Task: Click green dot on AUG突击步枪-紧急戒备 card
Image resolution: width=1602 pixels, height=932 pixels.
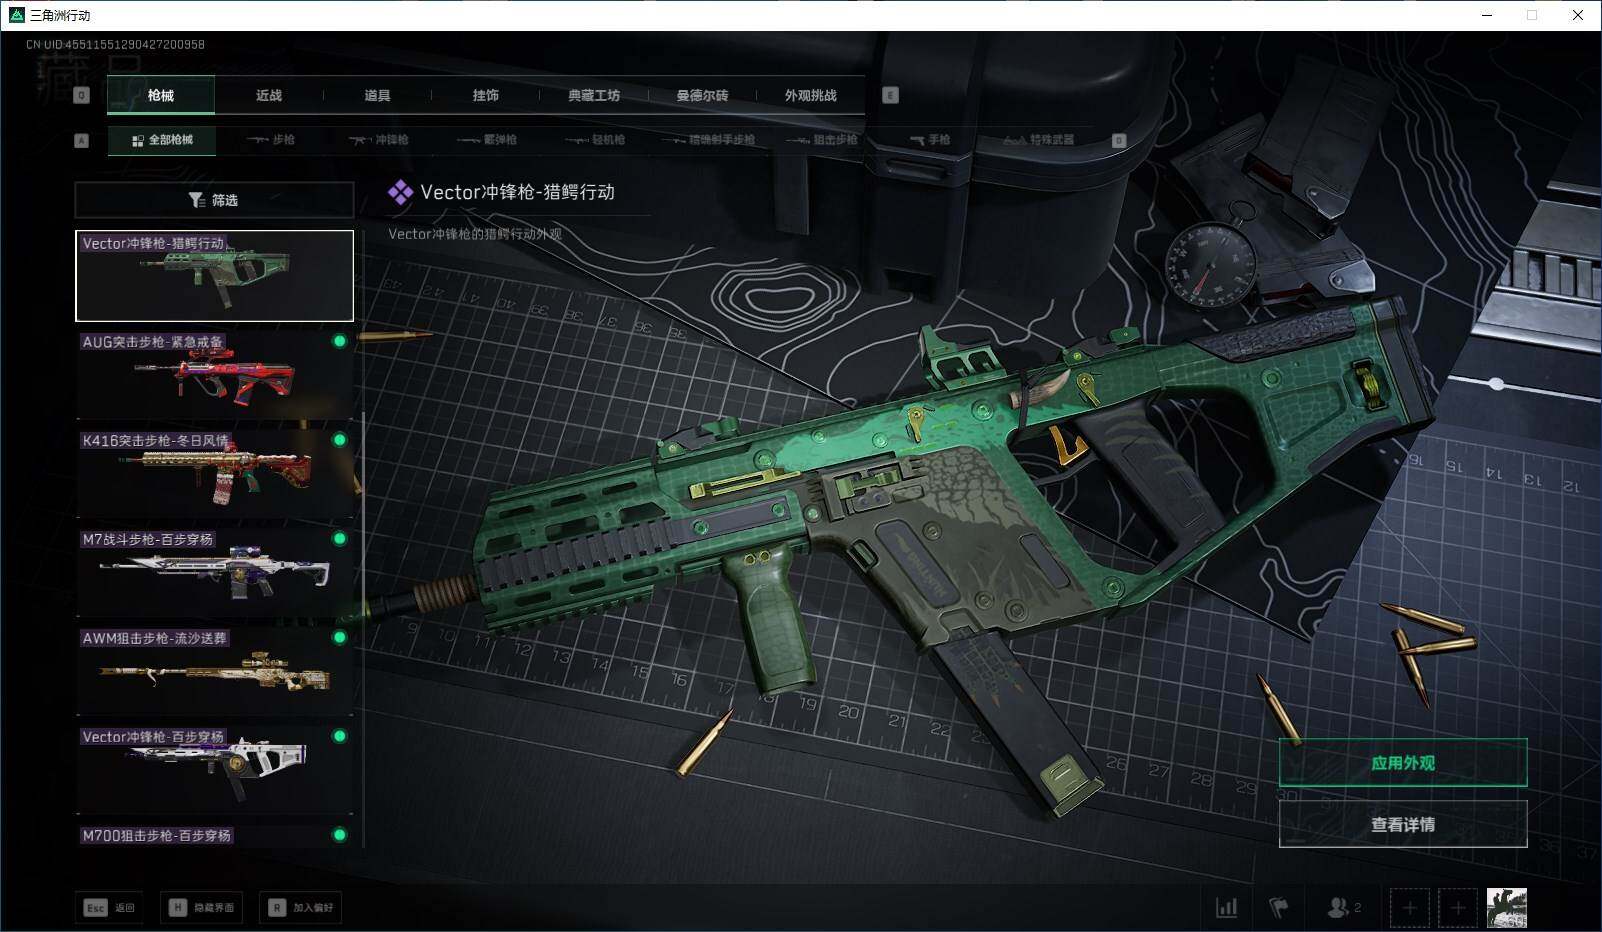Action: tap(340, 341)
